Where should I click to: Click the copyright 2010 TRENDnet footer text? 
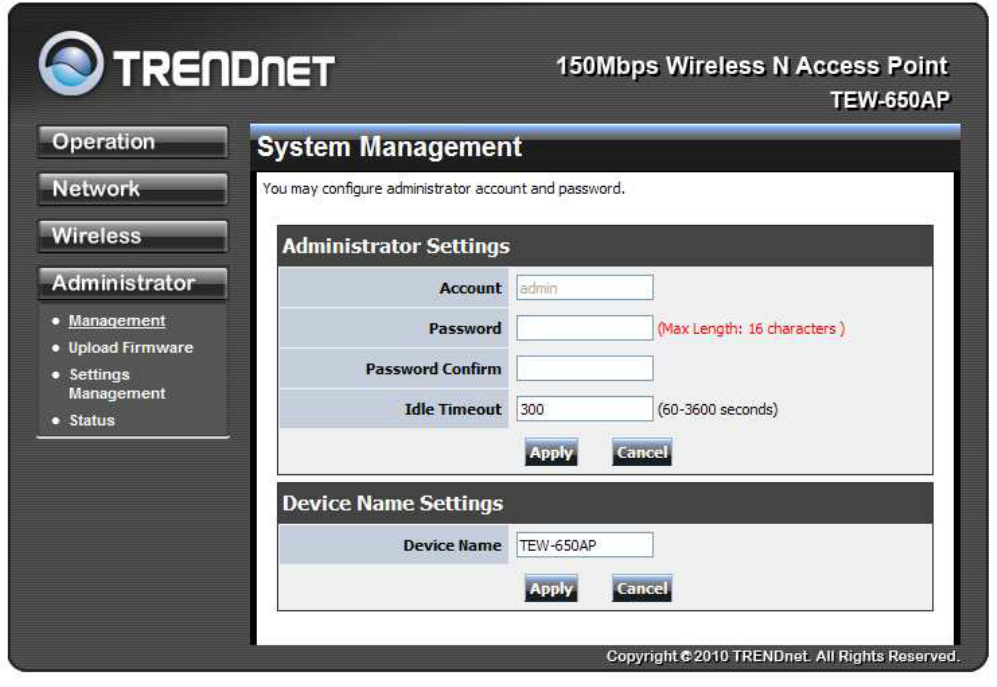coord(783,656)
